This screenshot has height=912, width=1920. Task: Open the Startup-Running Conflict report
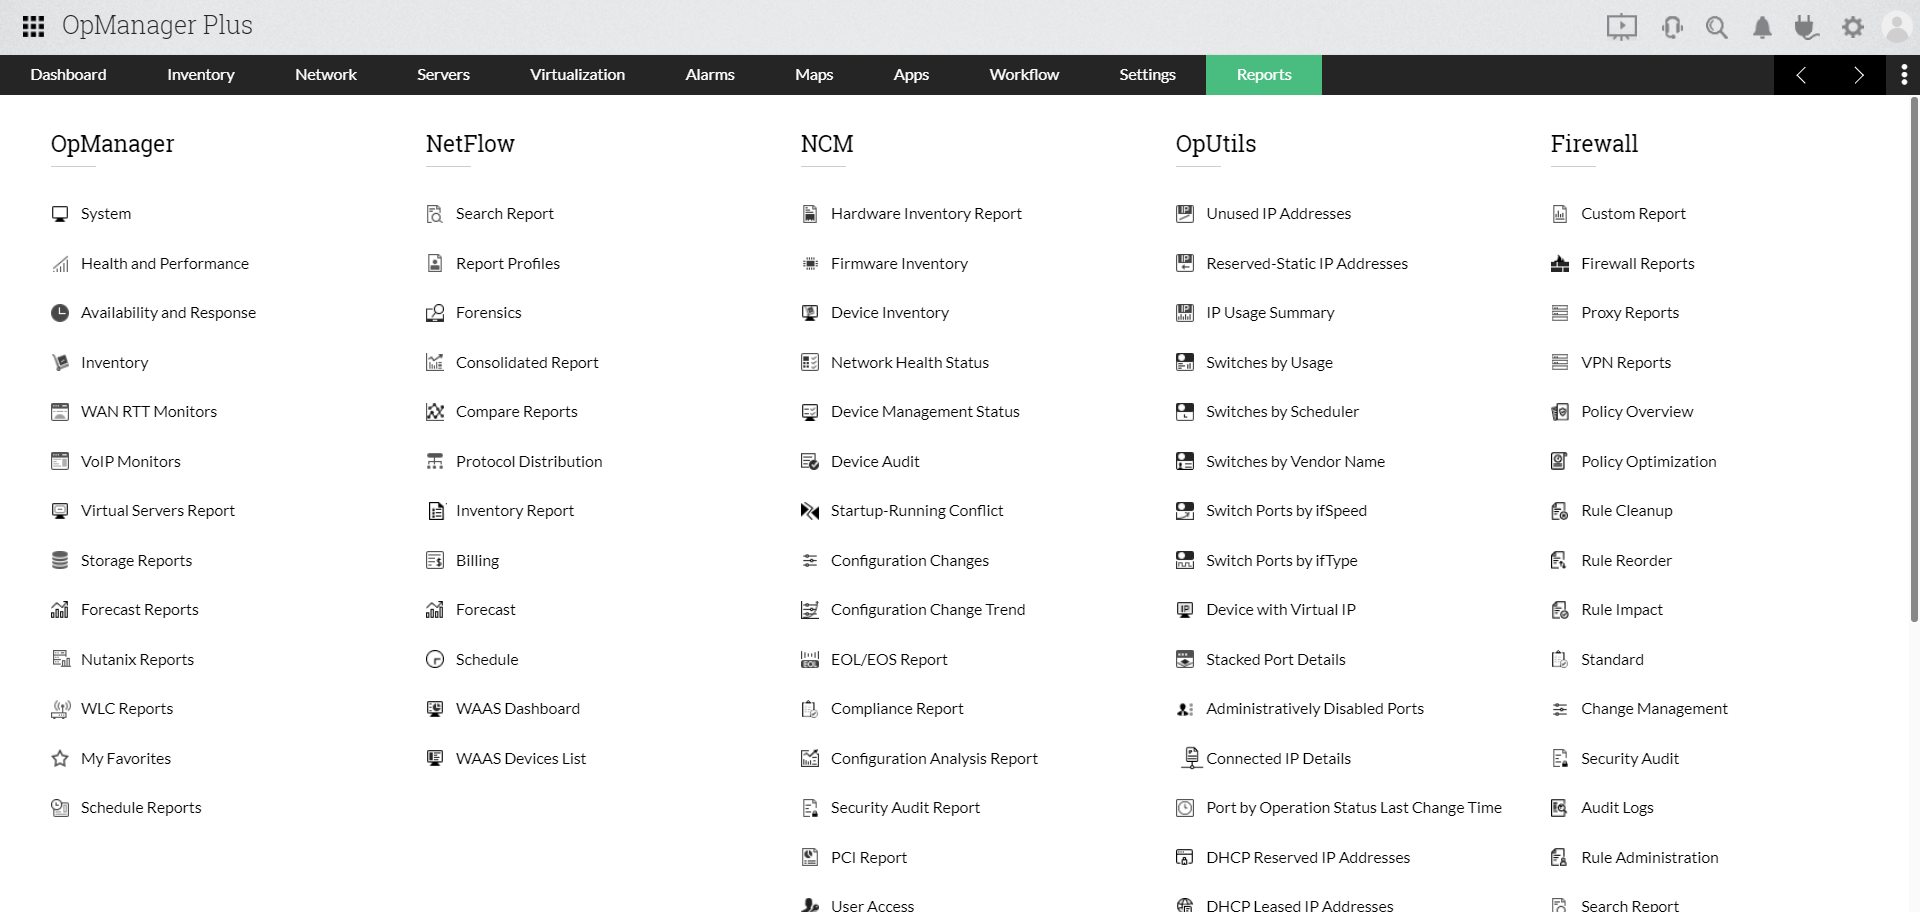click(x=916, y=510)
